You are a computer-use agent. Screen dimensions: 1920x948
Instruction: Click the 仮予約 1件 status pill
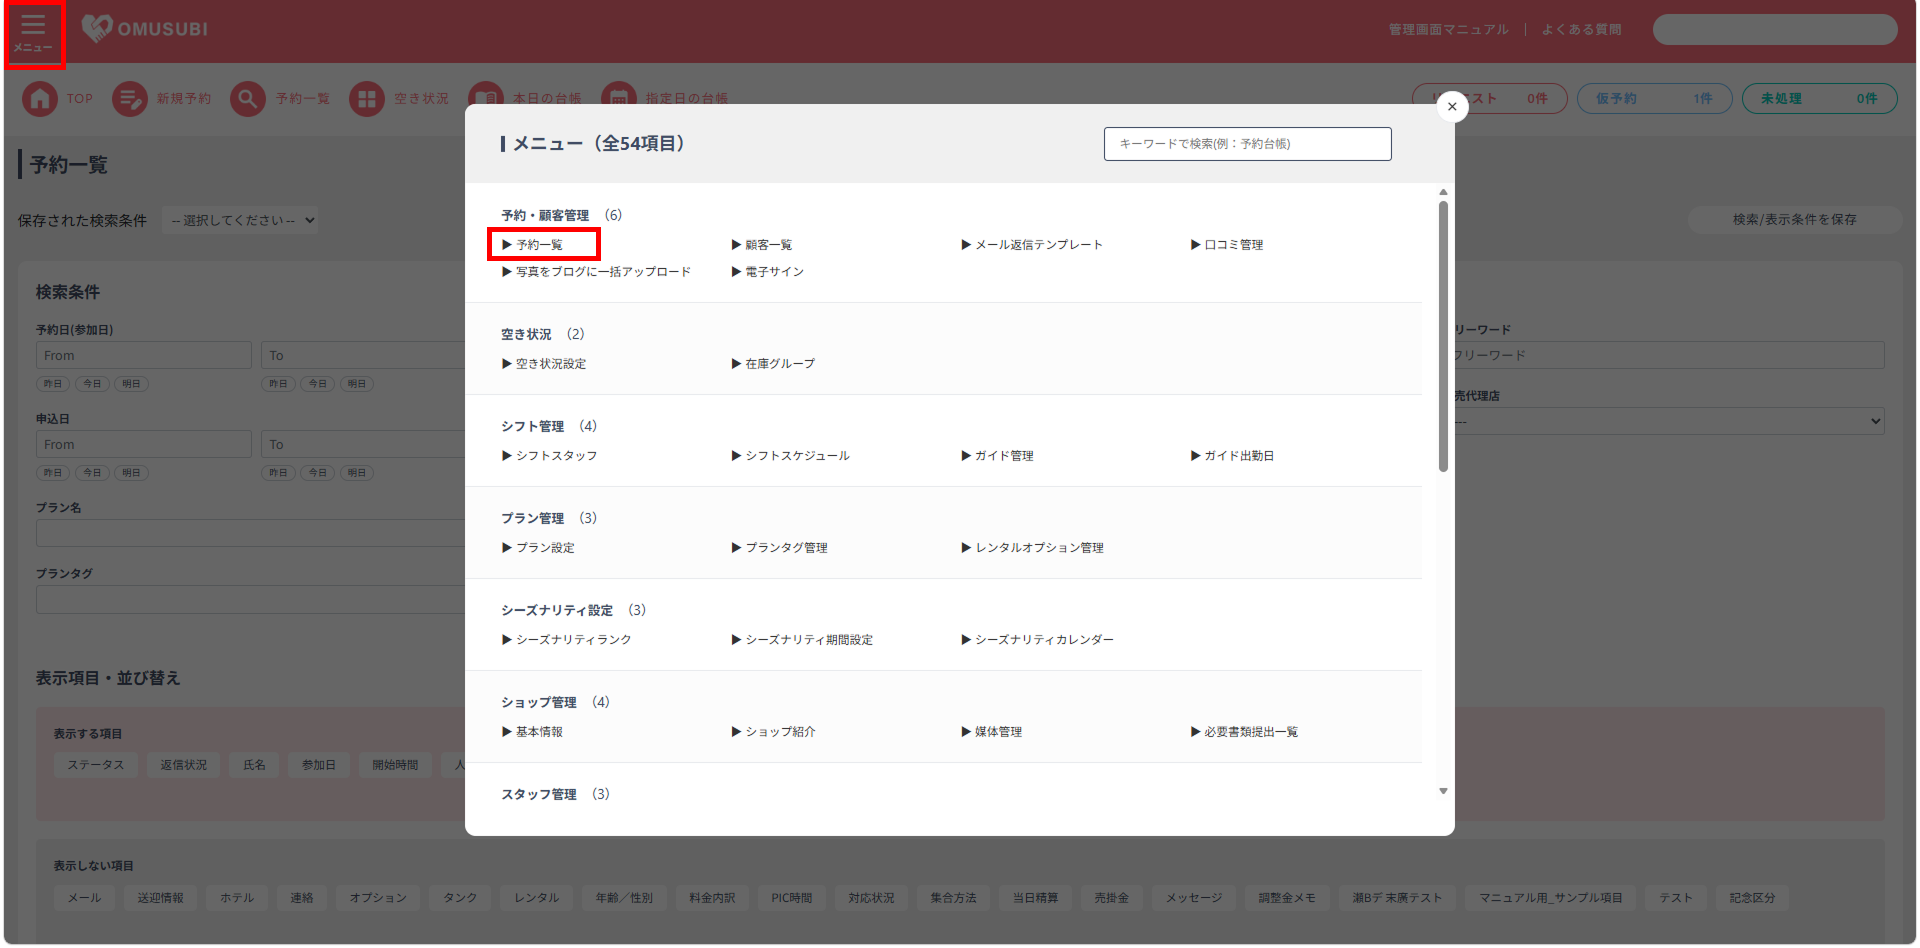pos(1654,98)
